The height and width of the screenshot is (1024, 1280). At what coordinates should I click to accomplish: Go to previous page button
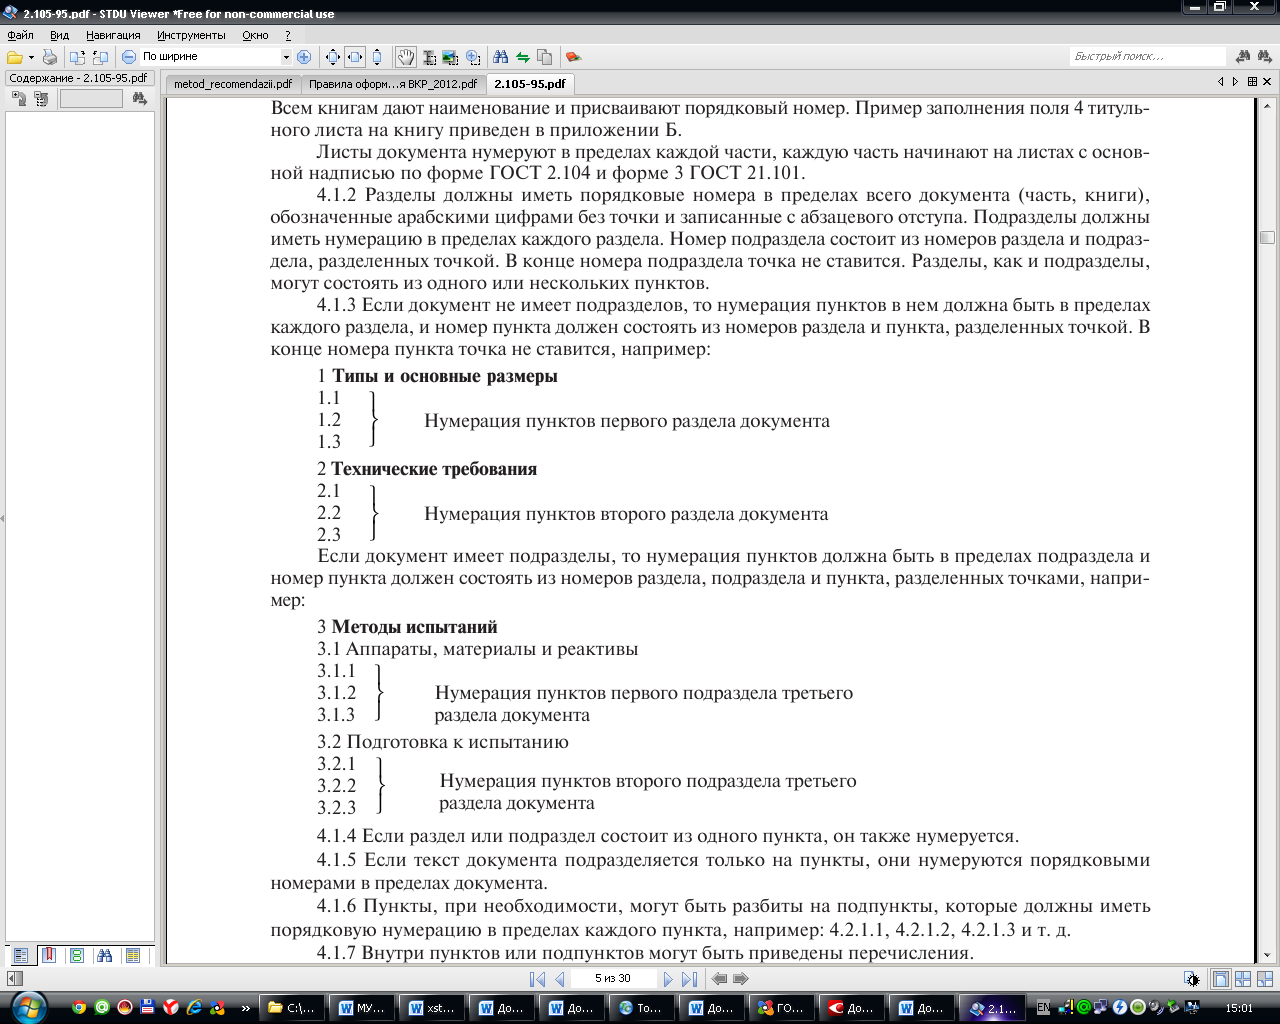click(559, 979)
